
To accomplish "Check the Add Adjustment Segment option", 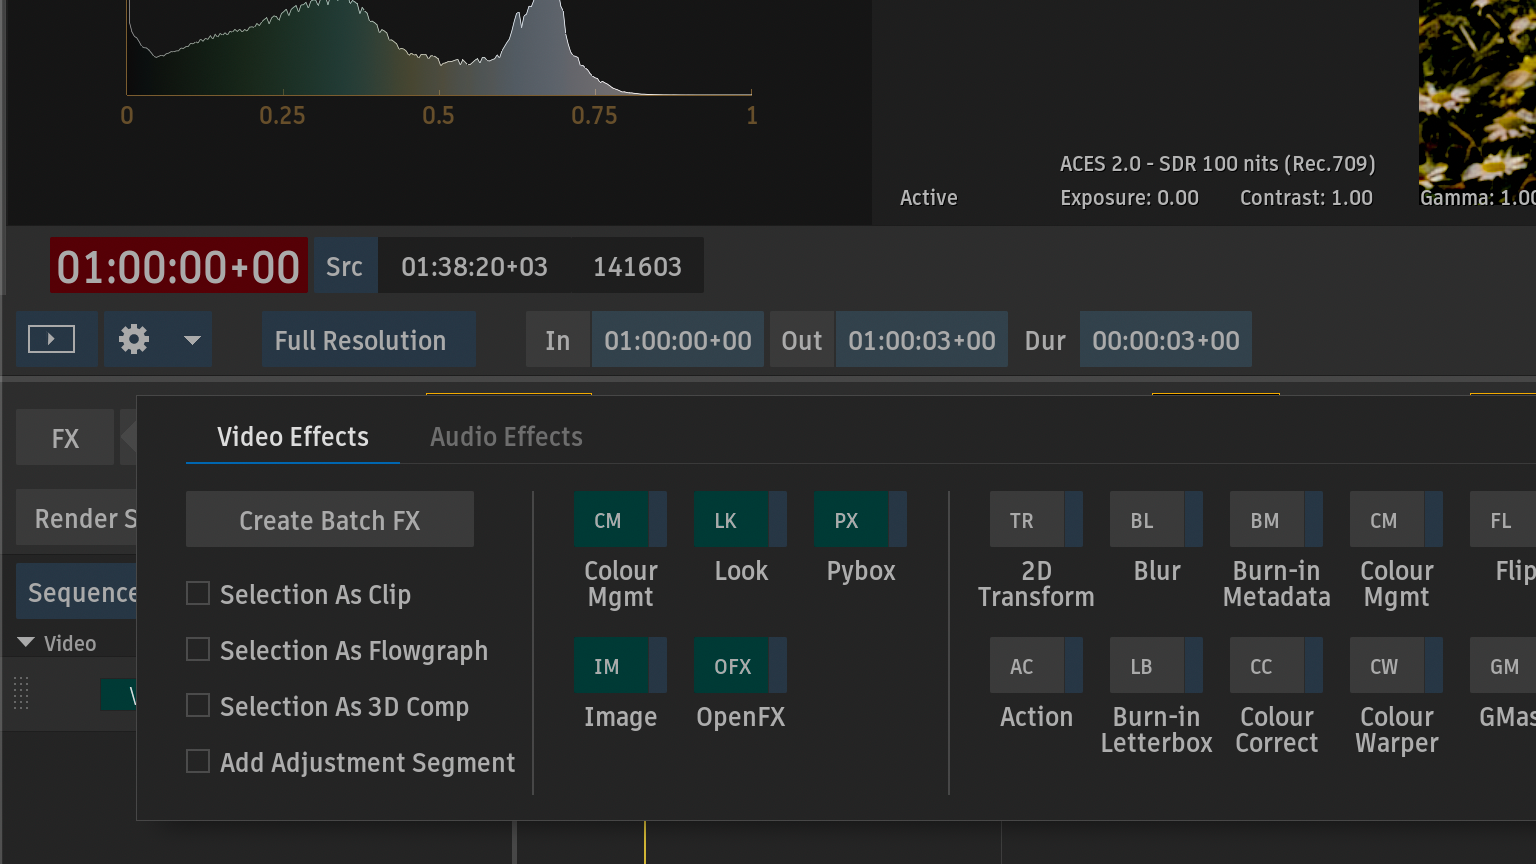I will [198, 762].
